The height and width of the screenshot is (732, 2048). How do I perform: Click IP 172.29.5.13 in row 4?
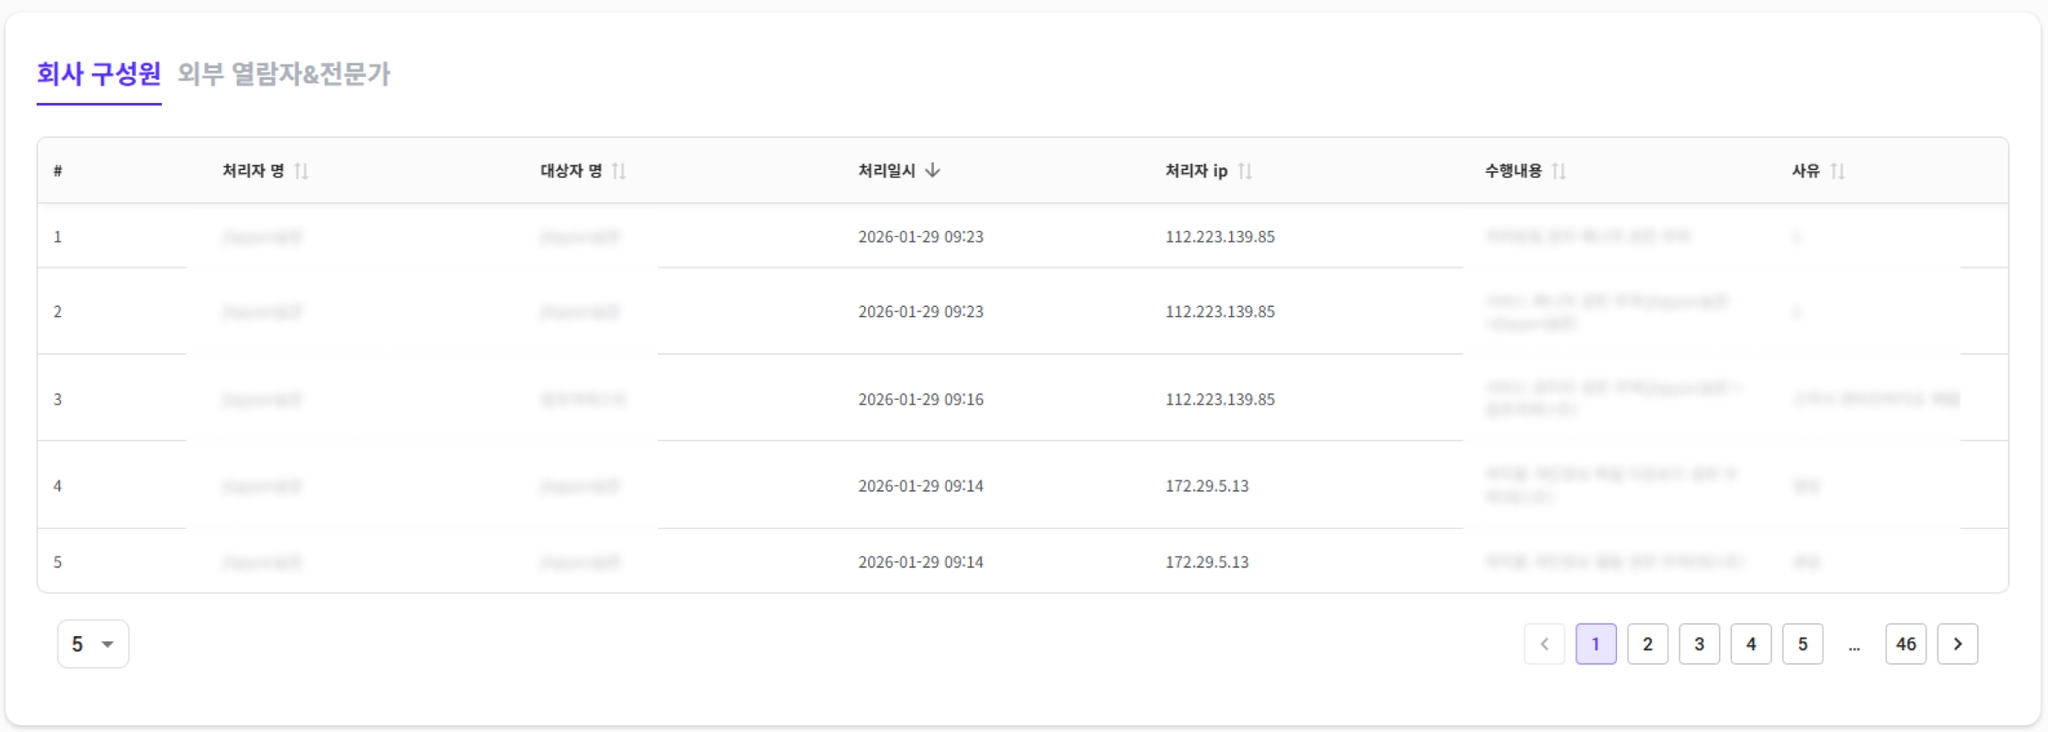click(x=1207, y=486)
